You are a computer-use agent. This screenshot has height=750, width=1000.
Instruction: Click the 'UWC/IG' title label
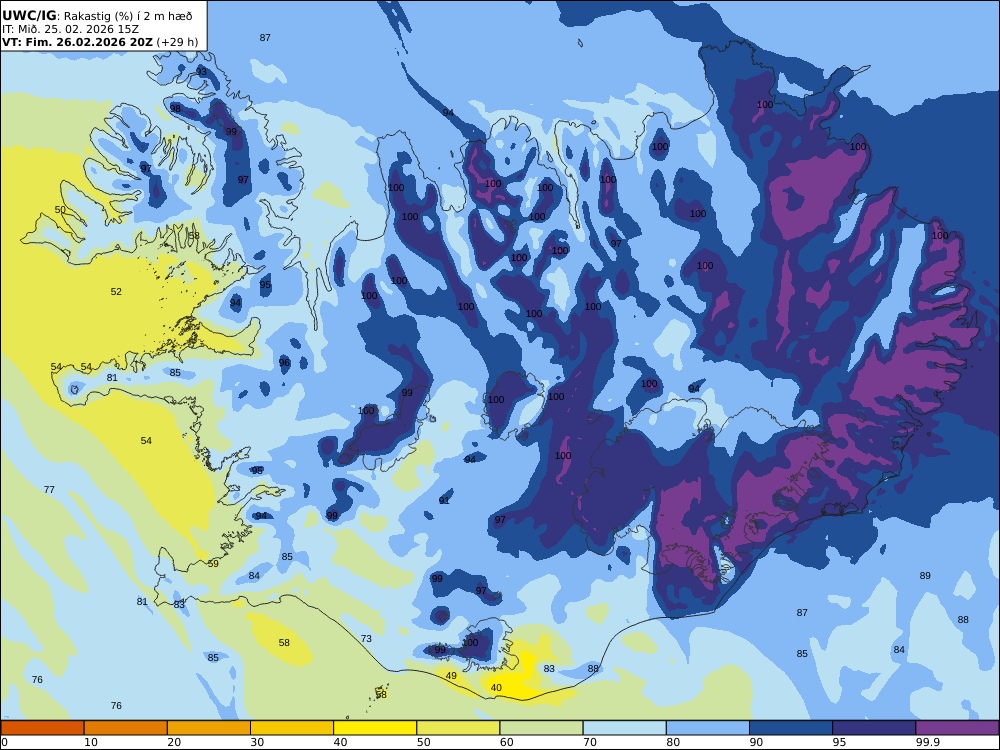(29, 16)
